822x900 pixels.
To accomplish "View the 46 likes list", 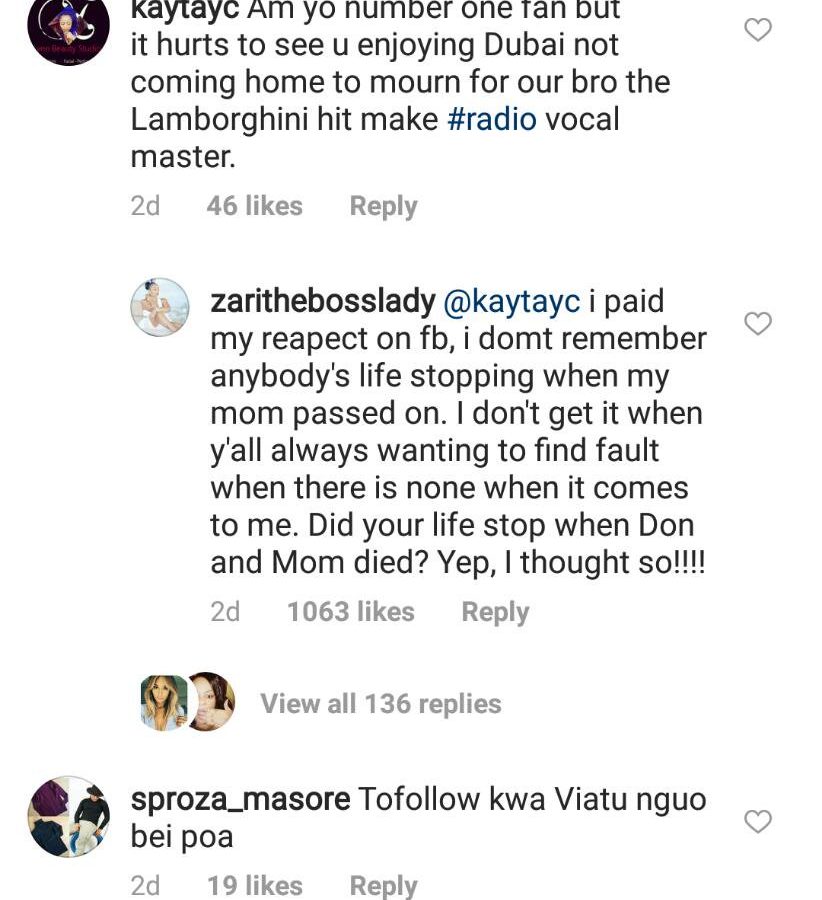I will point(254,206).
